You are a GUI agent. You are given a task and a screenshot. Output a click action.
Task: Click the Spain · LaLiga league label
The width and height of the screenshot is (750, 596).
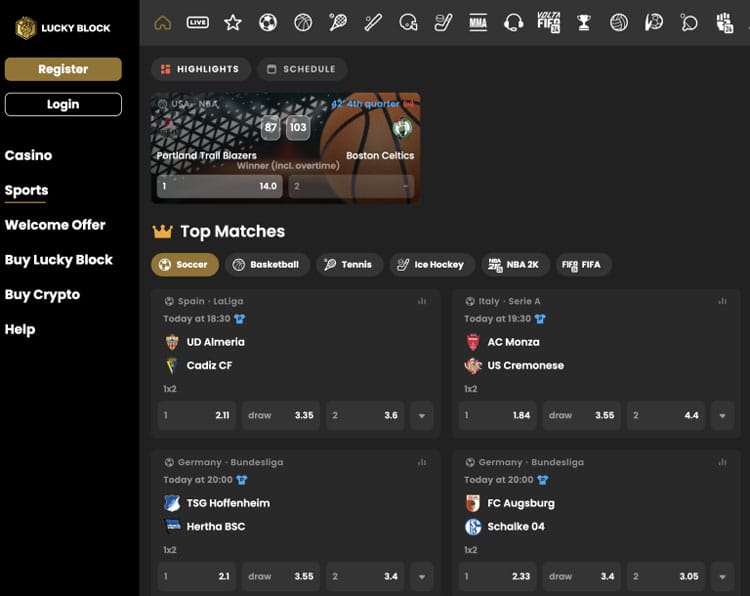pos(210,301)
